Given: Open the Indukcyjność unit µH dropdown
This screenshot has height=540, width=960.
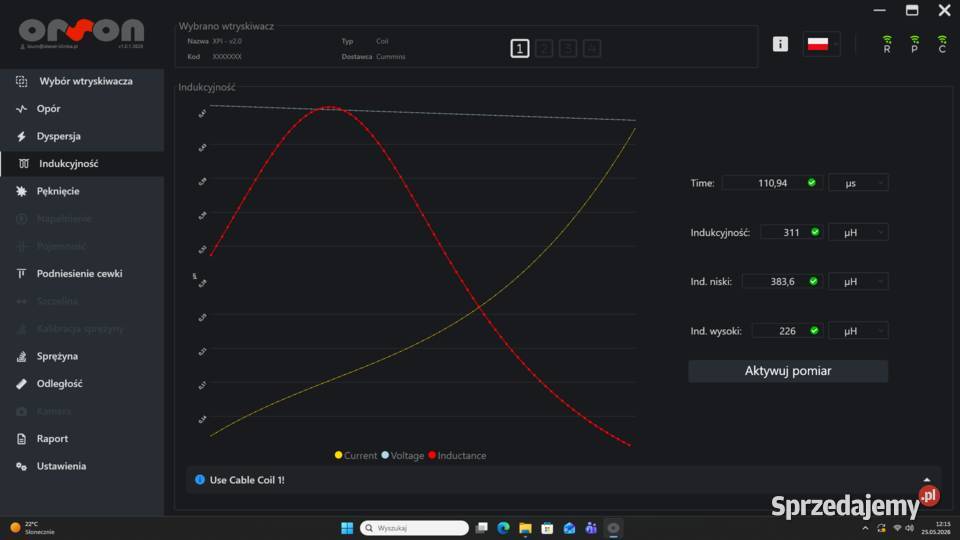Looking at the screenshot, I should [x=858, y=233].
